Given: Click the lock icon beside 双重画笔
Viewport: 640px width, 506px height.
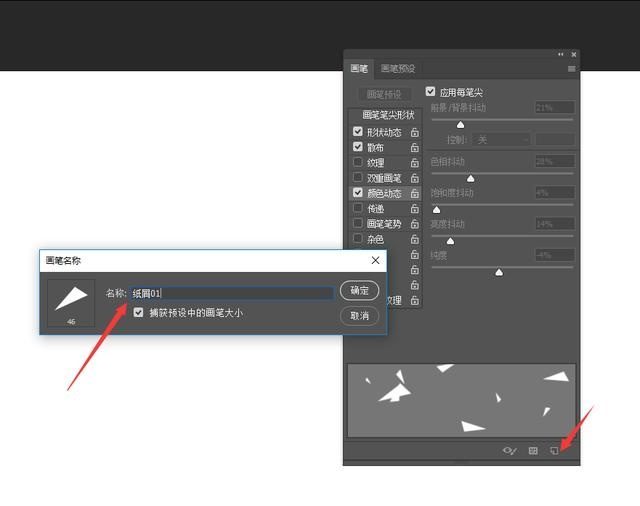Looking at the screenshot, I should (415, 178).
